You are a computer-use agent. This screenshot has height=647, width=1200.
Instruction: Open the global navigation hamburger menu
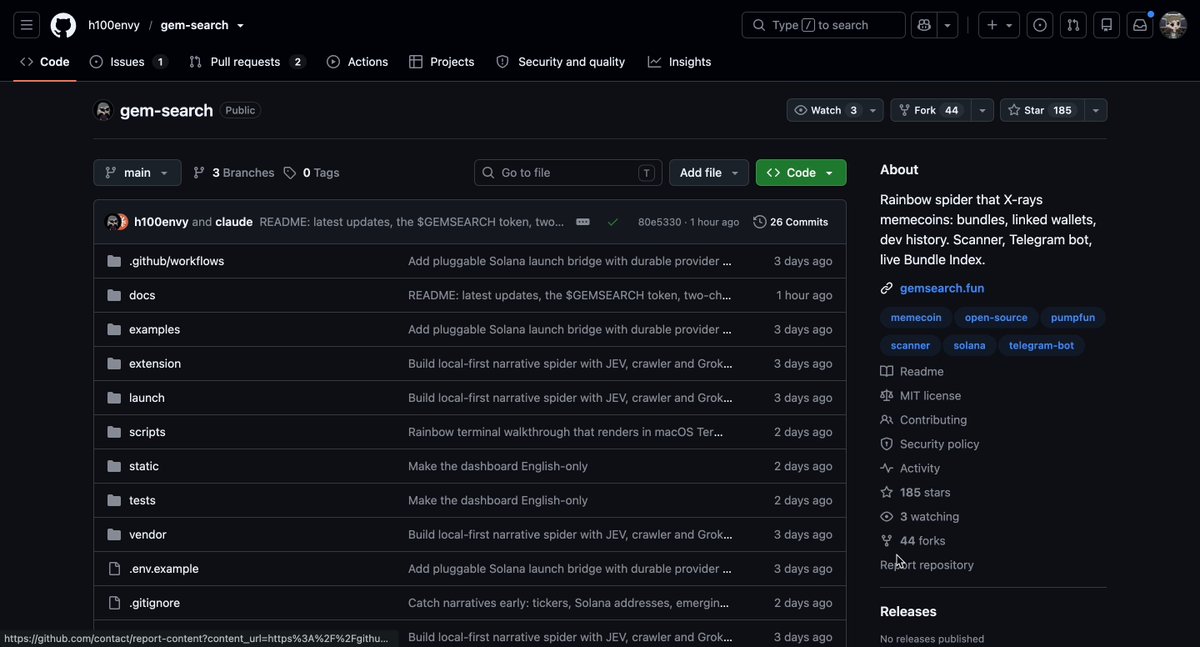pyautogui.click(x=26, y=25)
